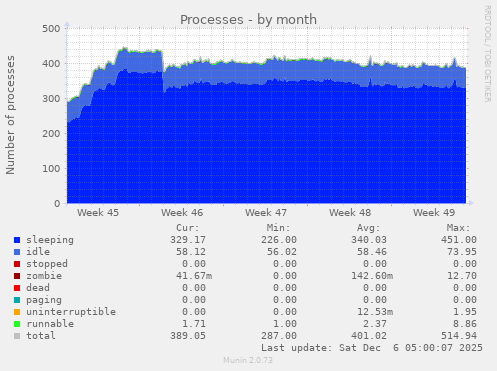The image size is (497, 371).
Task: Click the 'sleeping' legend label
Action: coord(50,240)
